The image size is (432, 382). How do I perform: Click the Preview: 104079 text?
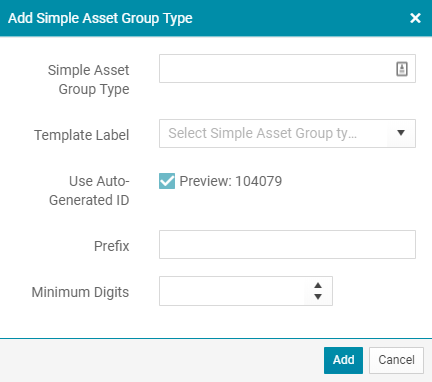tap(231, 181)
